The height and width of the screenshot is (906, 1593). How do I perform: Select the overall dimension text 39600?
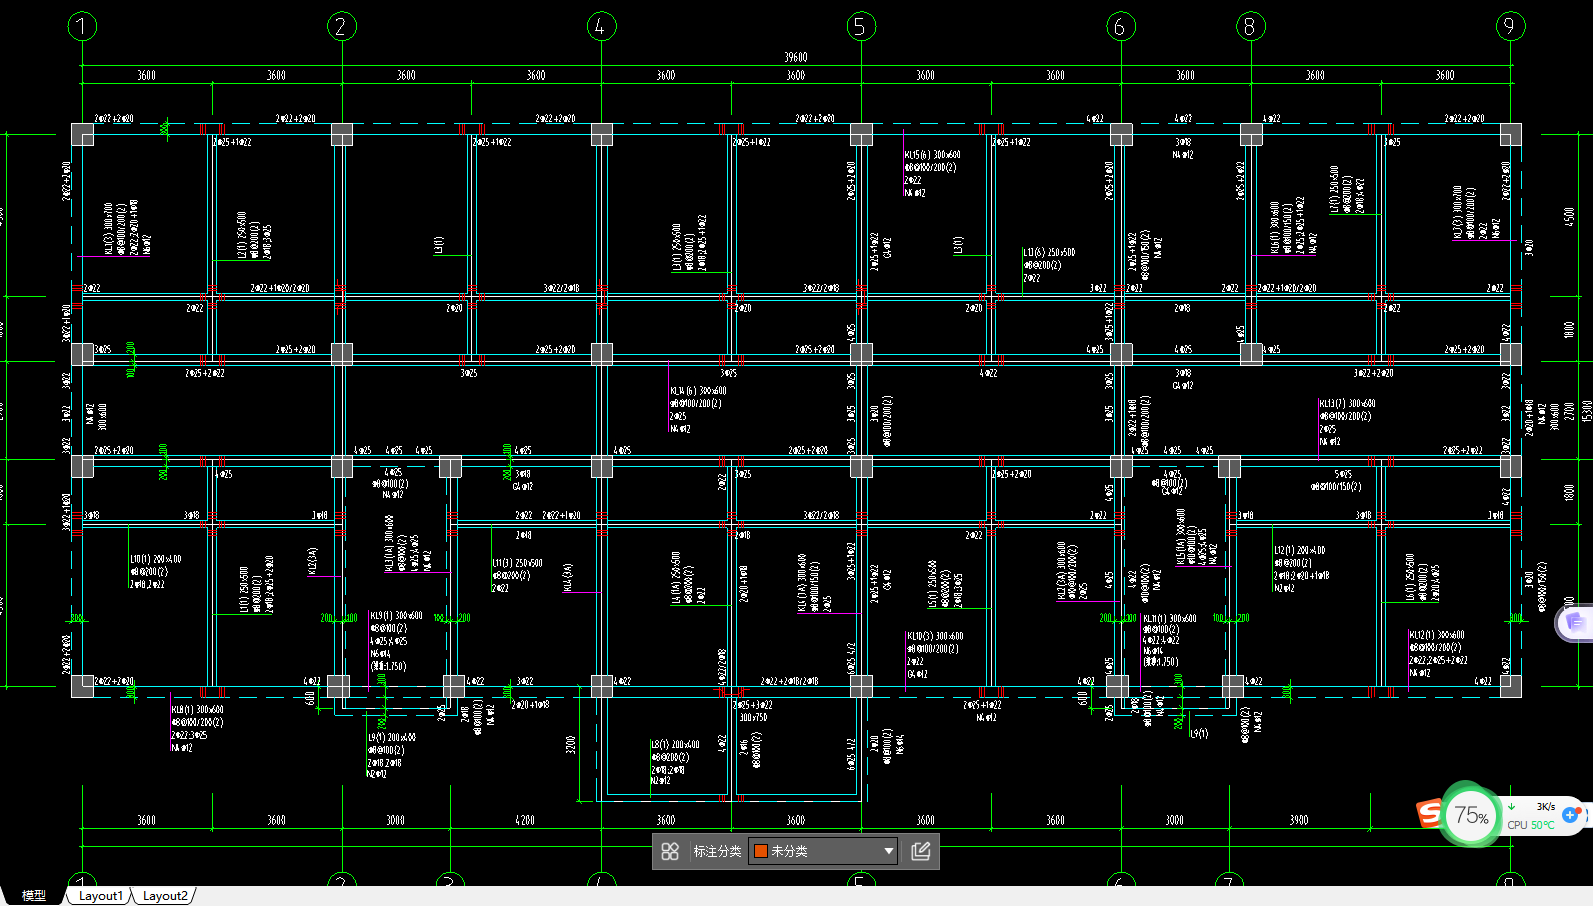pyautogui.click(x=796, y=58)
